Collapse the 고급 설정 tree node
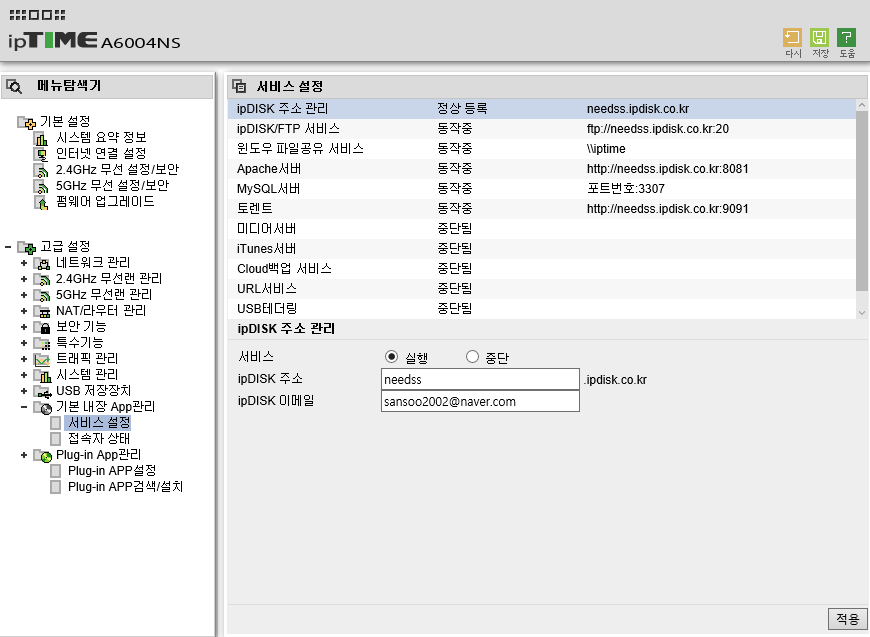Image resolution: width=870 pixels, height=637 pixels. pyautogui.click(x=8, y=246)
